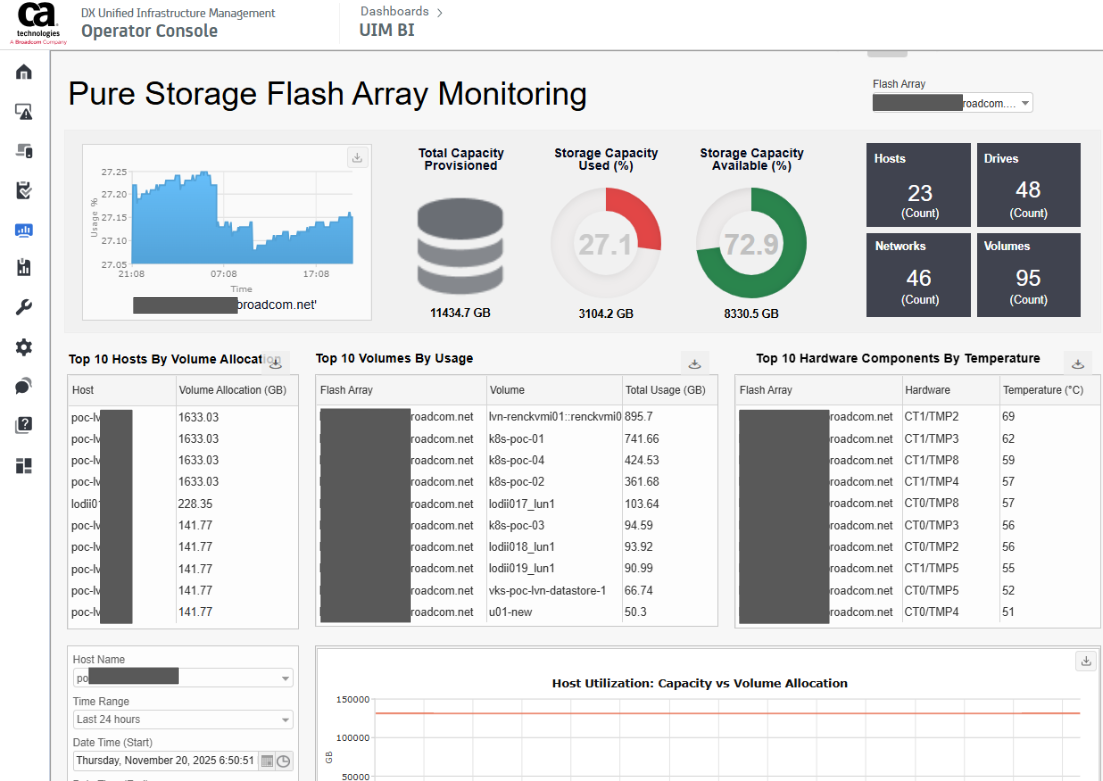The height and width of the screenshot is (781, 1103).
Task: Open the Hosts 23 count tile
Action: 918,185
